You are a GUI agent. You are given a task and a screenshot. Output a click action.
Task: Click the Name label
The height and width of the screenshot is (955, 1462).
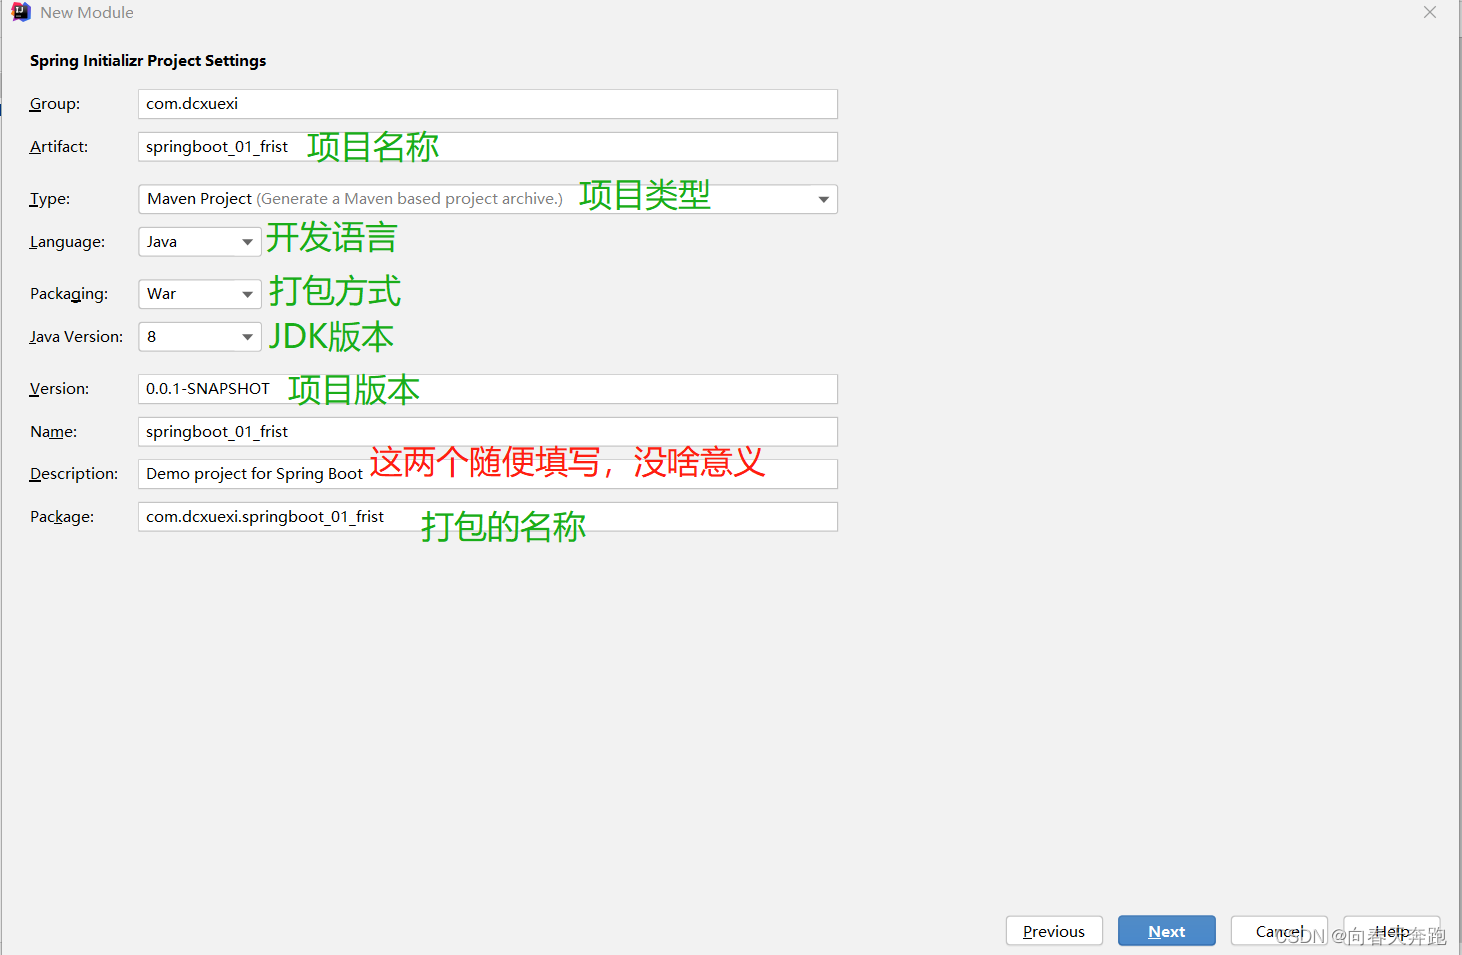[54, 432]
